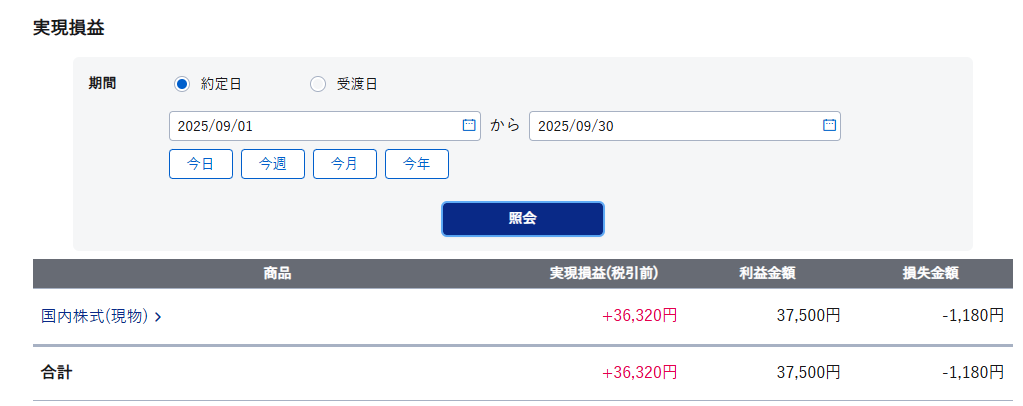The image size is (1023, 406).
Task: Expand the chevron arrow beside 国内株式(現物)
Action: (x=159, y=317)
